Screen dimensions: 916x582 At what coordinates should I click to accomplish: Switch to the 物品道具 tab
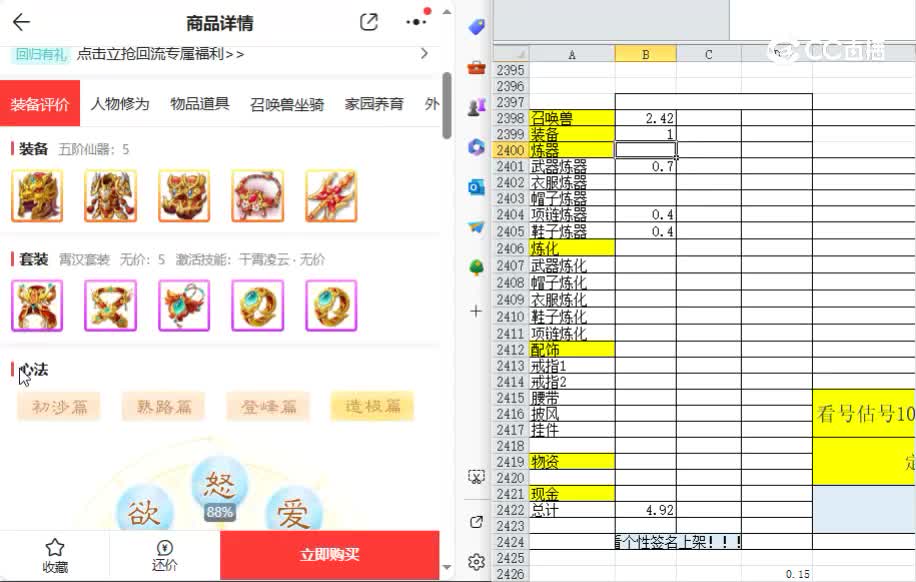point(198,102)
